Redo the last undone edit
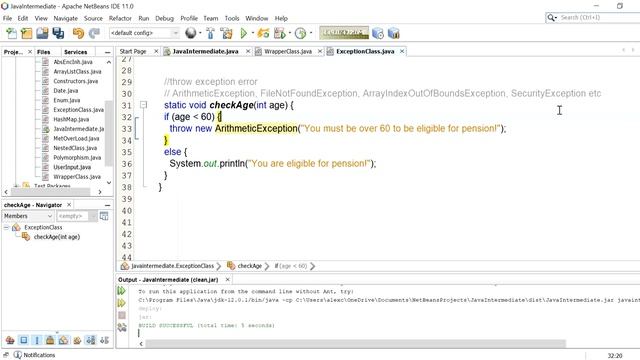 pyautogui.click(x=94, y=33)
